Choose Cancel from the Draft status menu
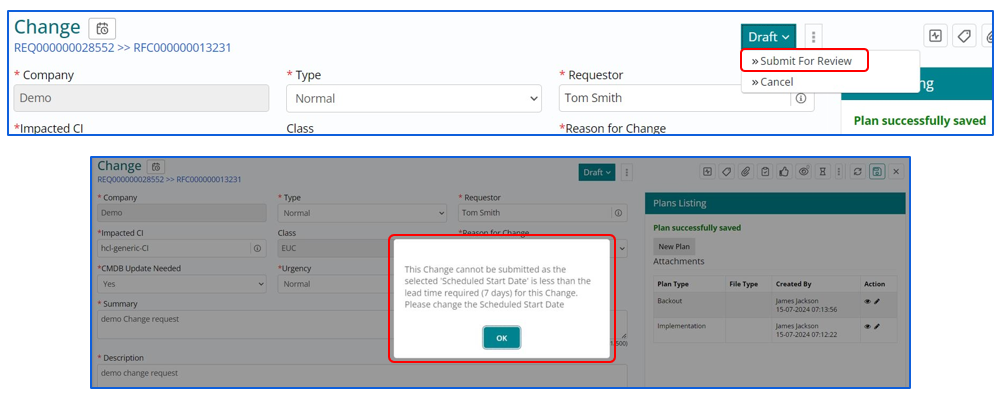The width and height of the screenshot is (996, 399). pos(772,82)
